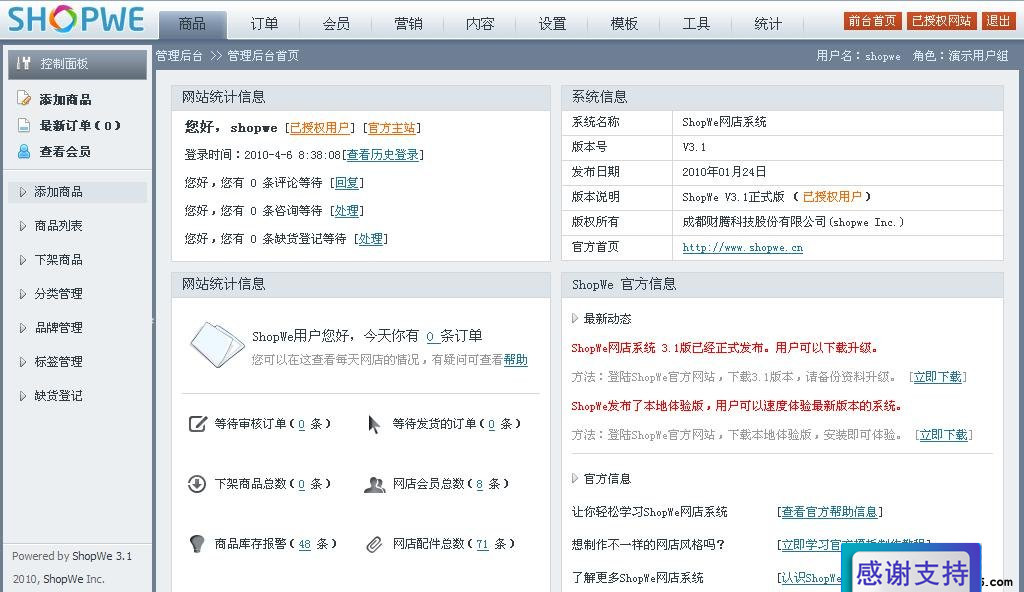Screen dimensions: 1024x592
Task: Click the stock alarm lightbulb icon
Action: click(197, 544)
